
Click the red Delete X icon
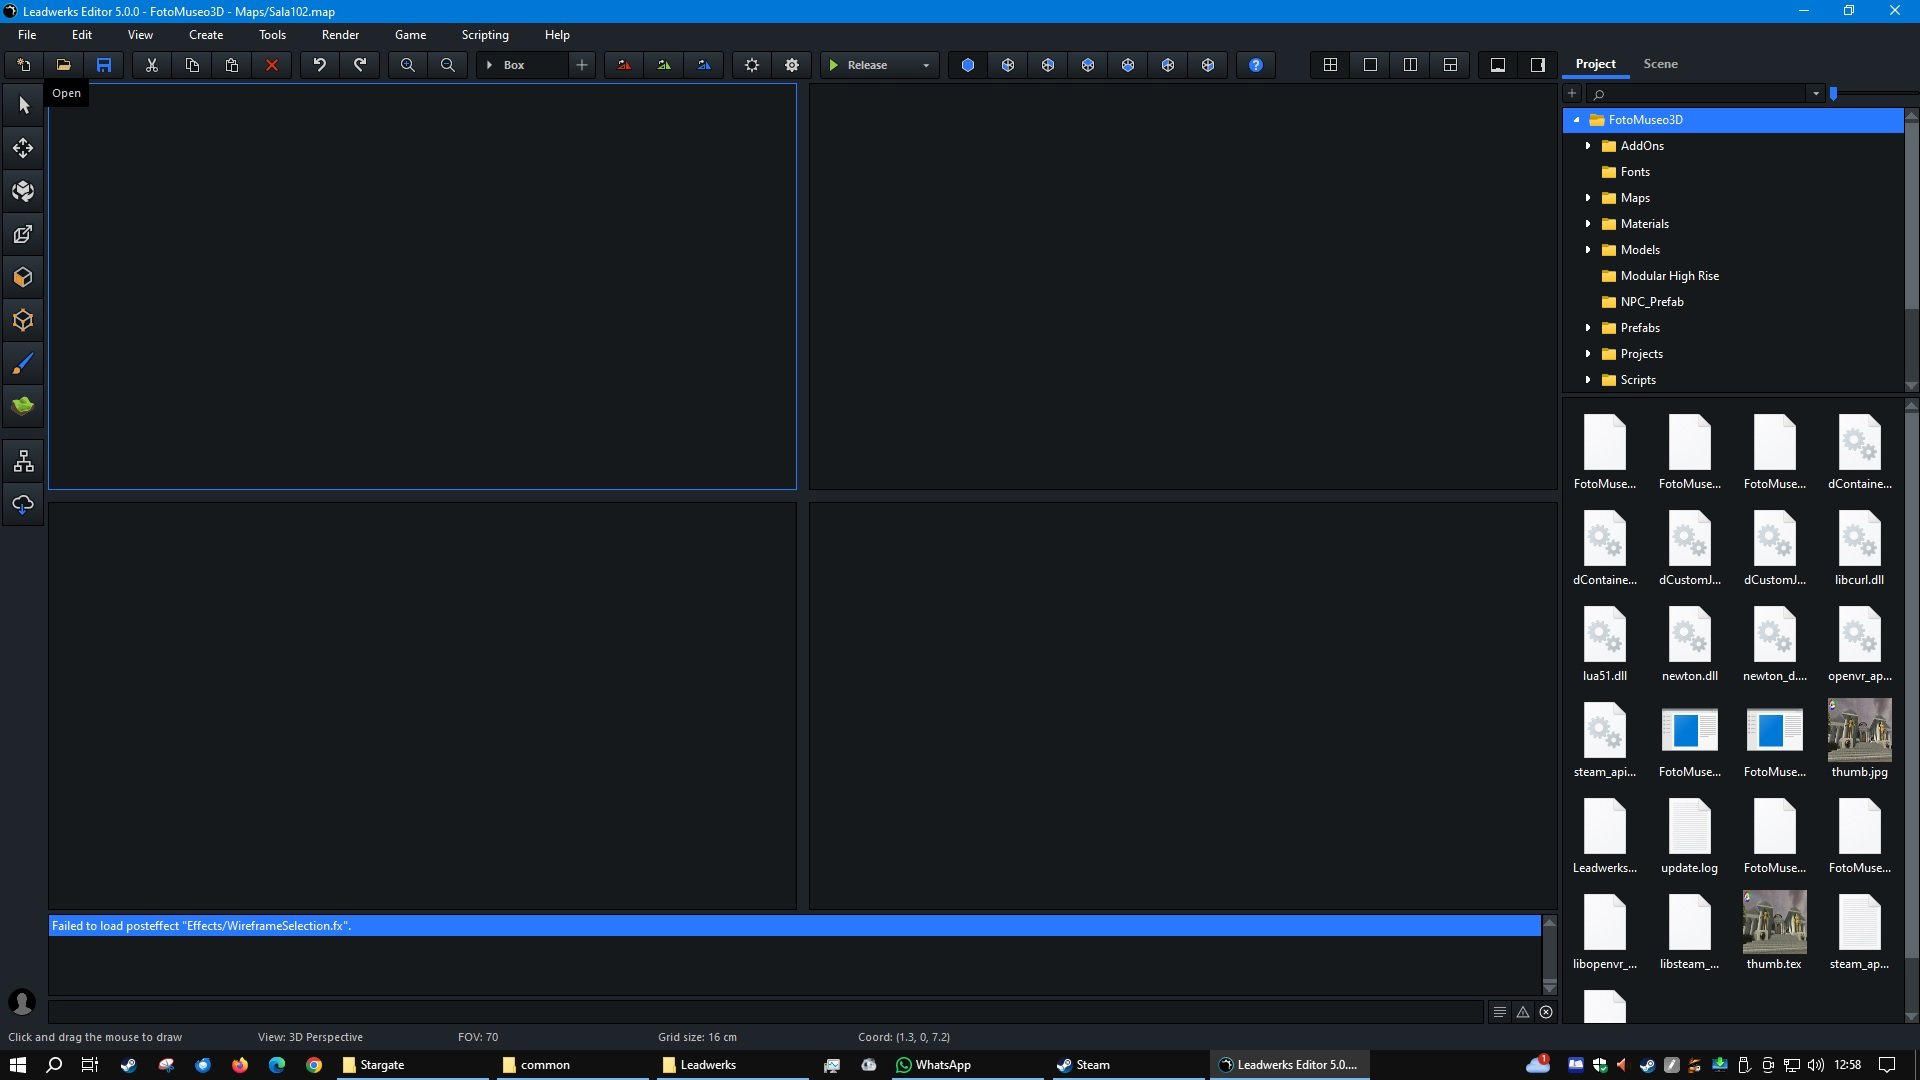[x=272, y=65]
